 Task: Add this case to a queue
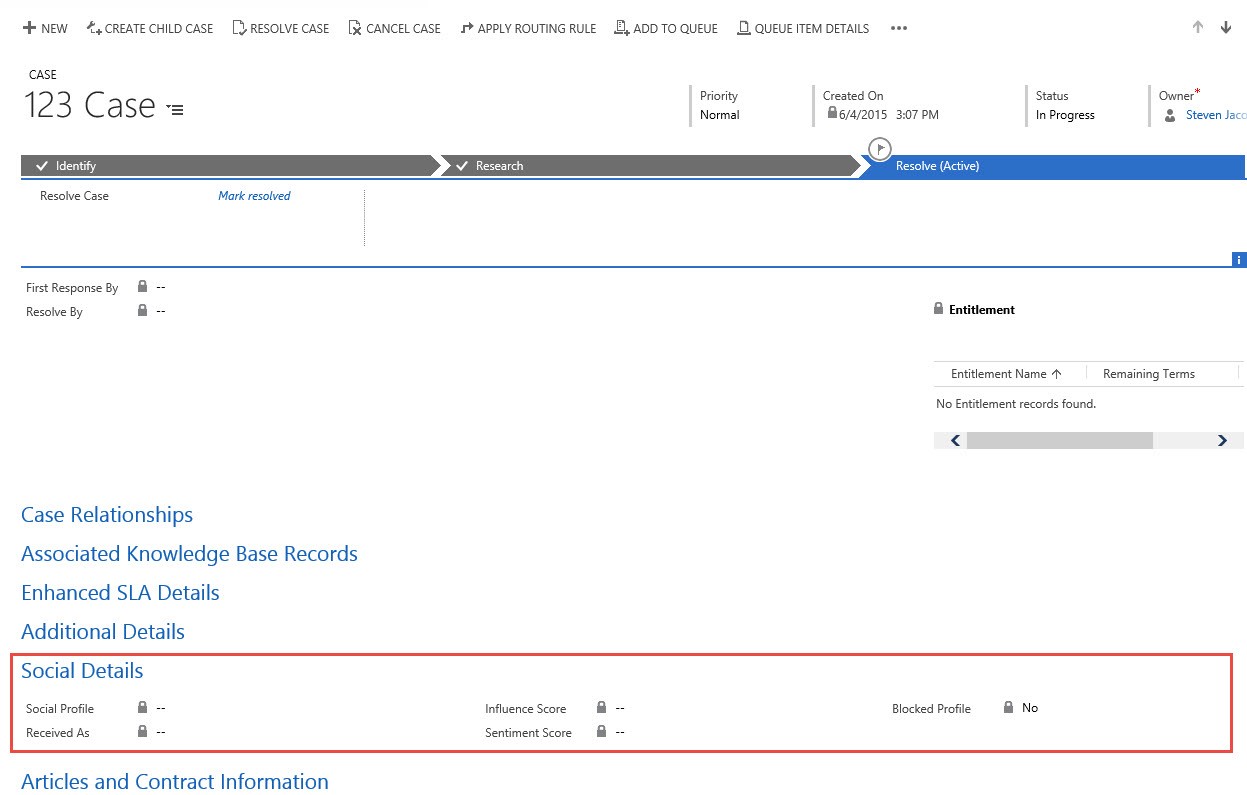pos(666,28)
